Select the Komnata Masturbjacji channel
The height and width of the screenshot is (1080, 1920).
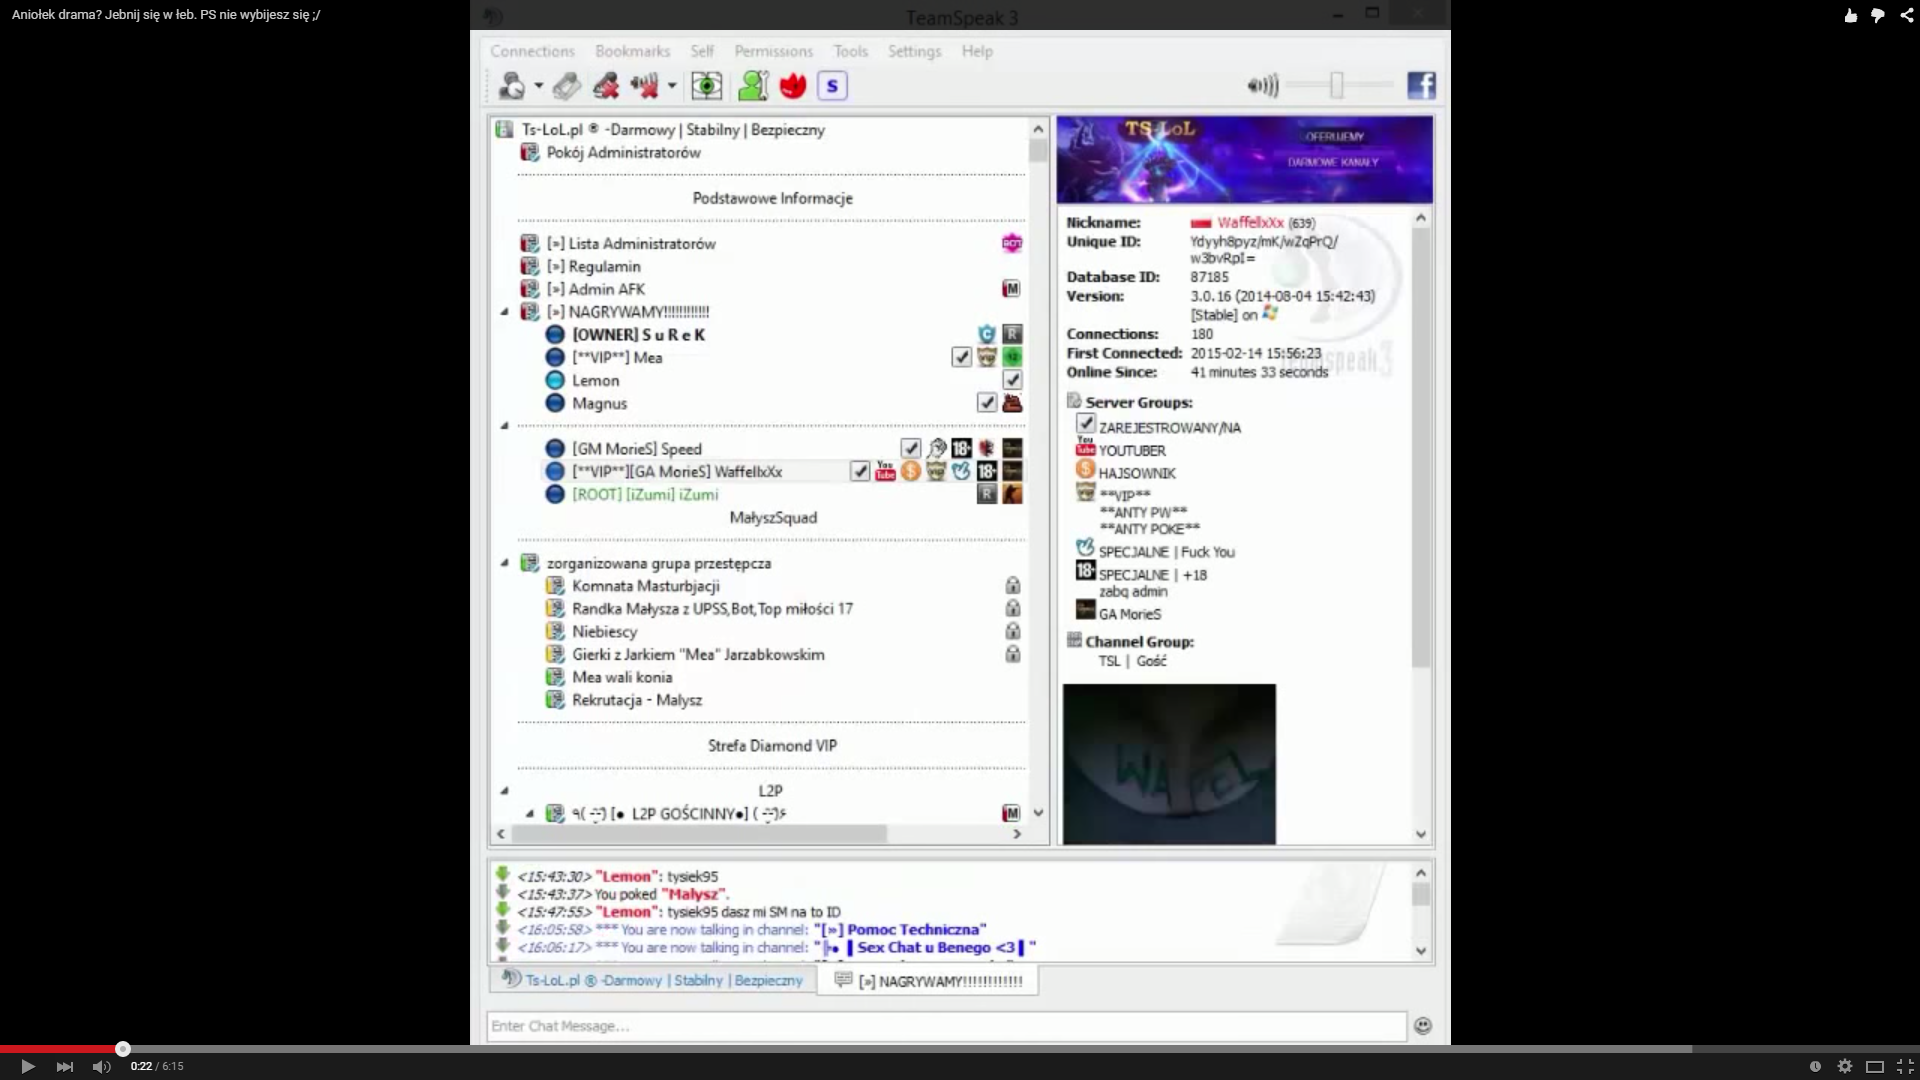pos(645,586)
